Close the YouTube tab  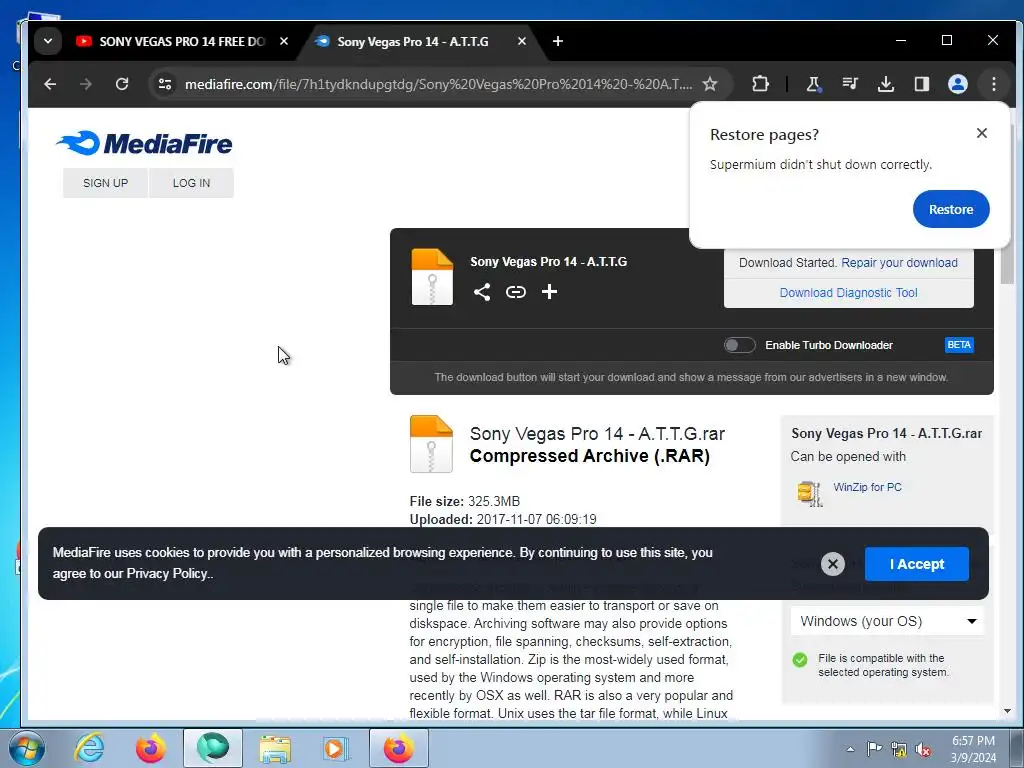click(x=283, y=41)
